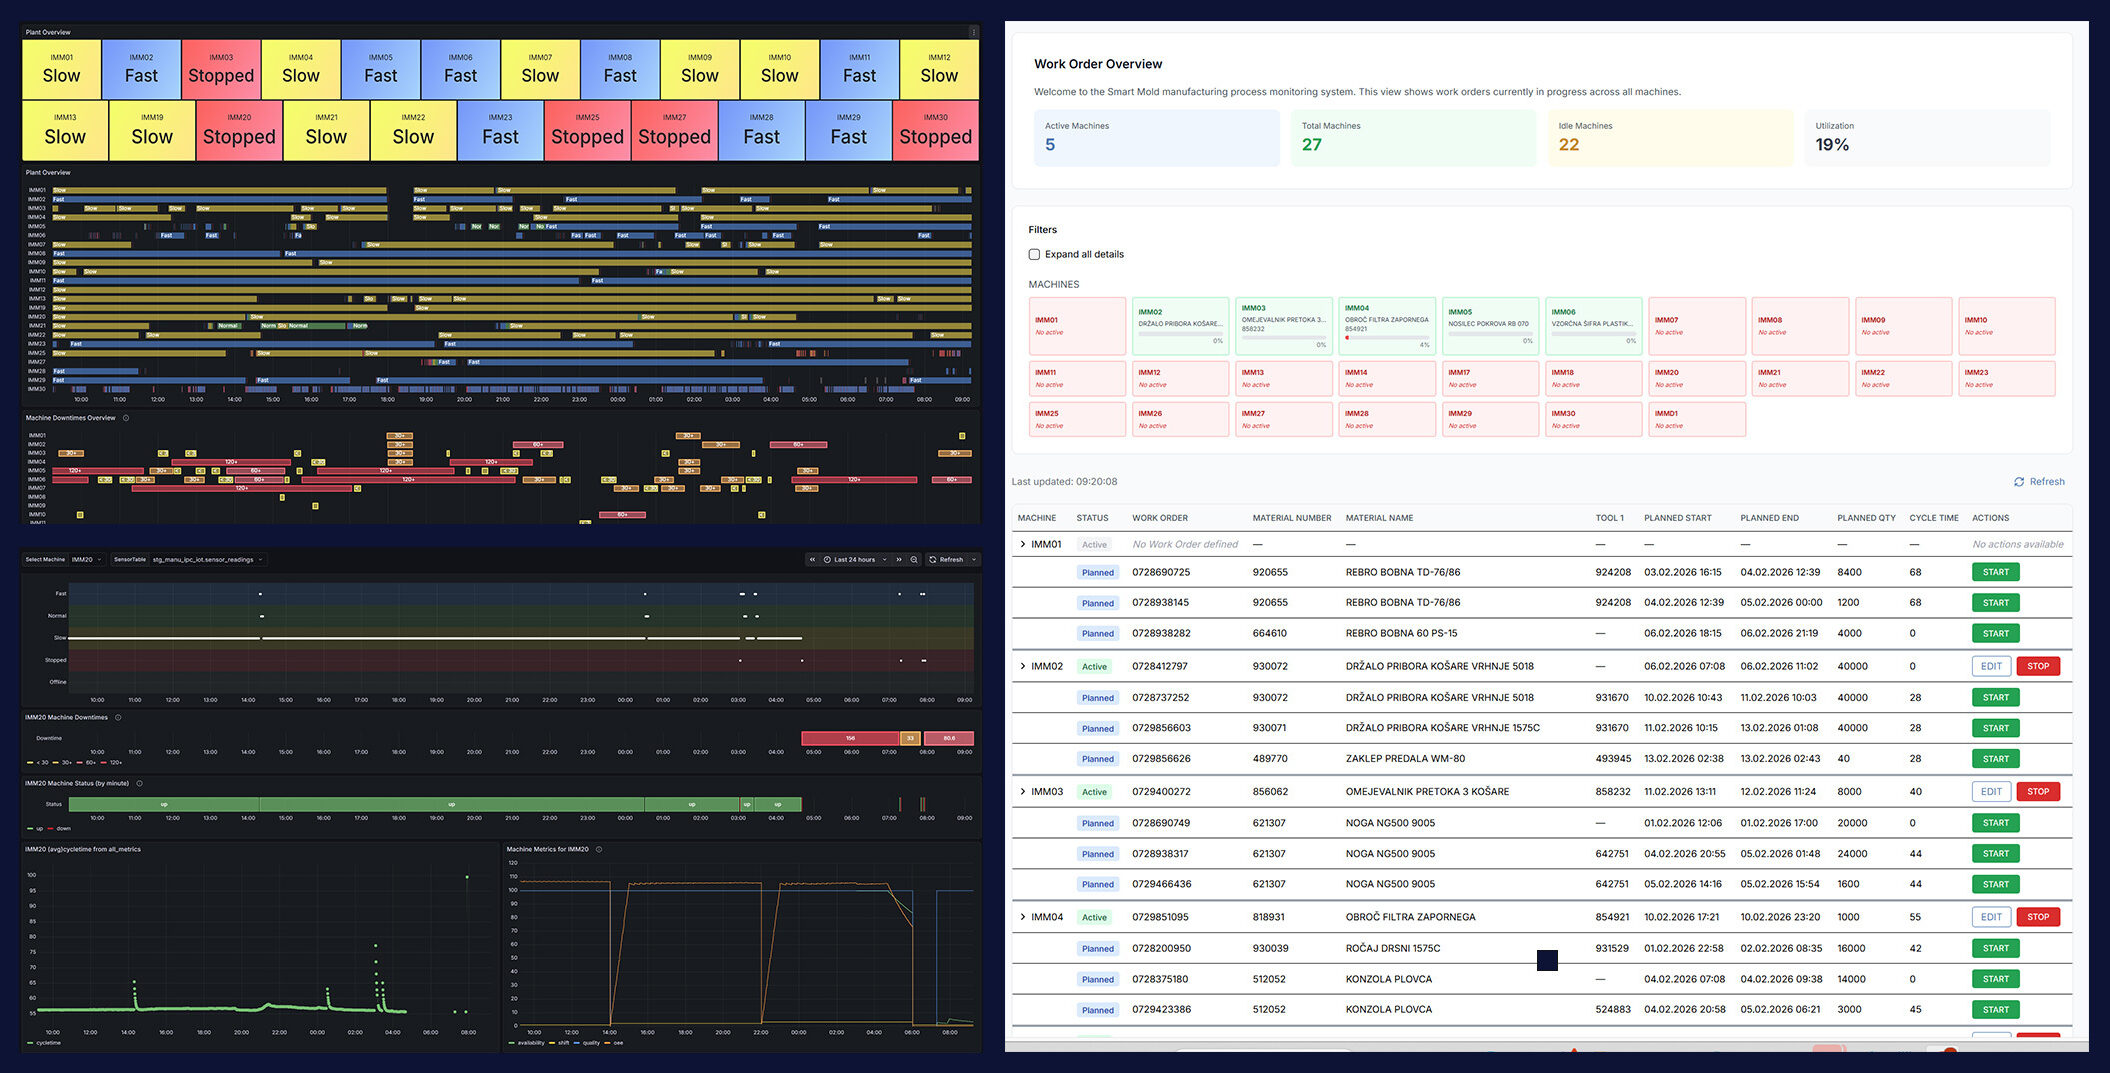This screenshot has width=2110, height=1073.
Task: Open the Plant Overview panel kebab menu
Action: (x=973, y=32)
